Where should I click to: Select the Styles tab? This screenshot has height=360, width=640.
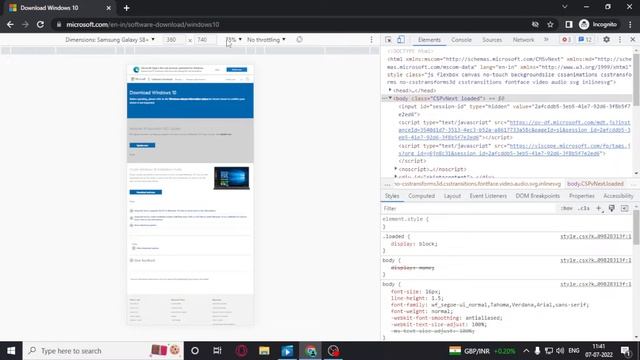pyautogui.click(x=392, y=196)
